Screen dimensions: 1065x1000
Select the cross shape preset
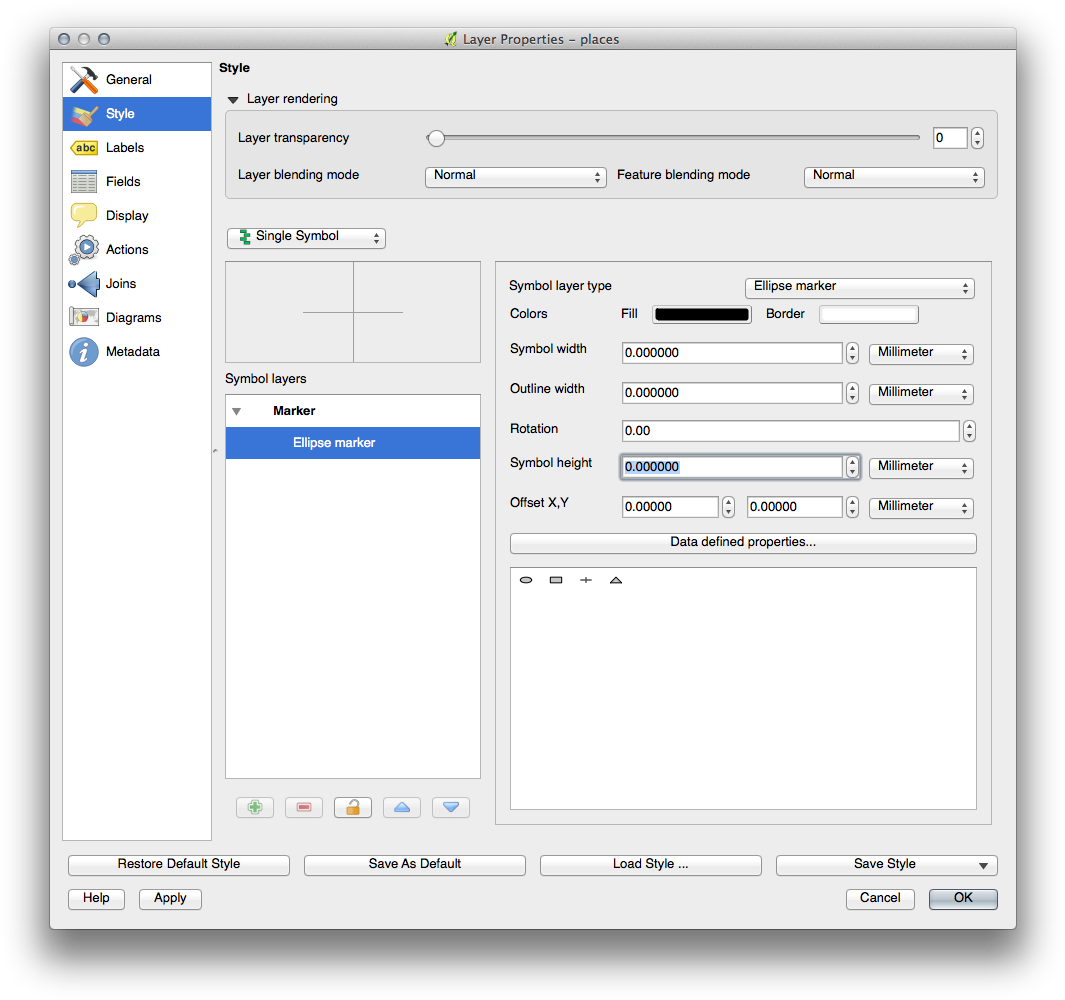tap(586, 579)
